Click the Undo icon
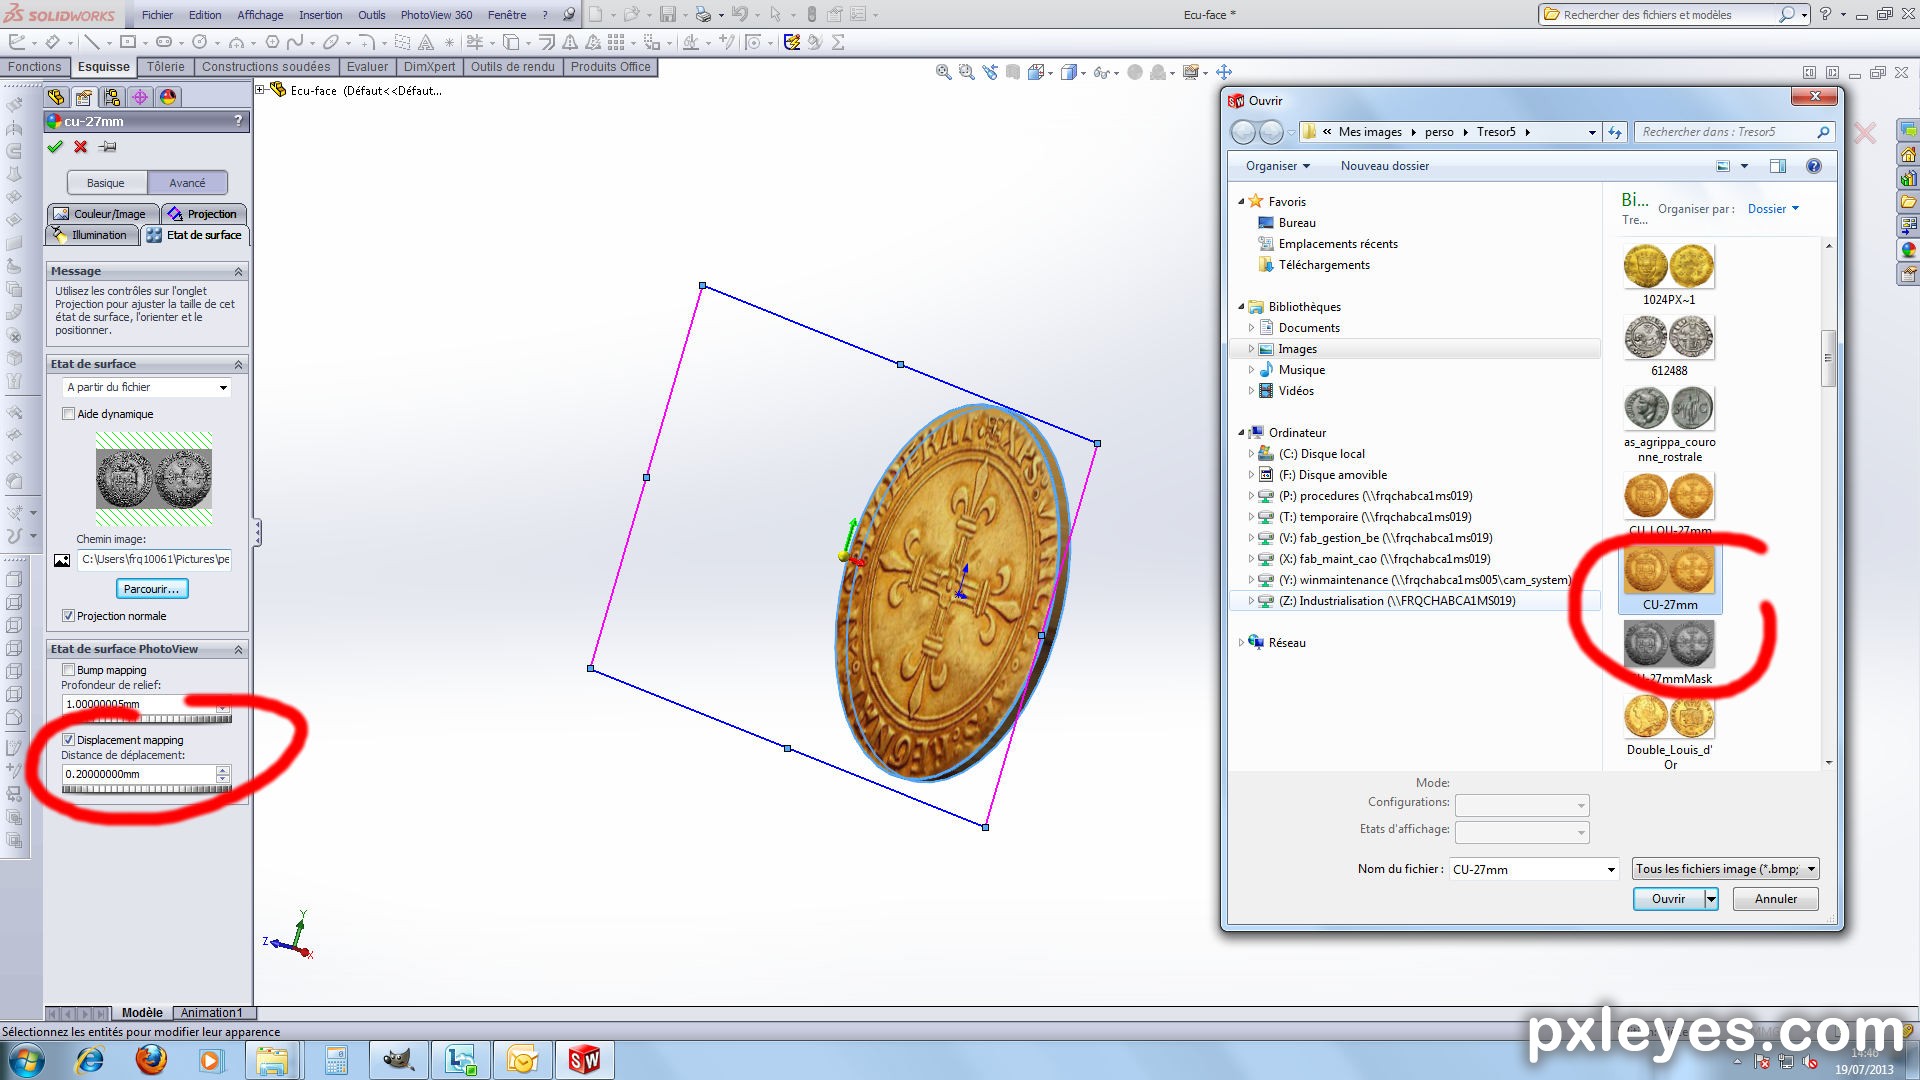Viewport: 1920px width, 1080px height. (739, 14)
